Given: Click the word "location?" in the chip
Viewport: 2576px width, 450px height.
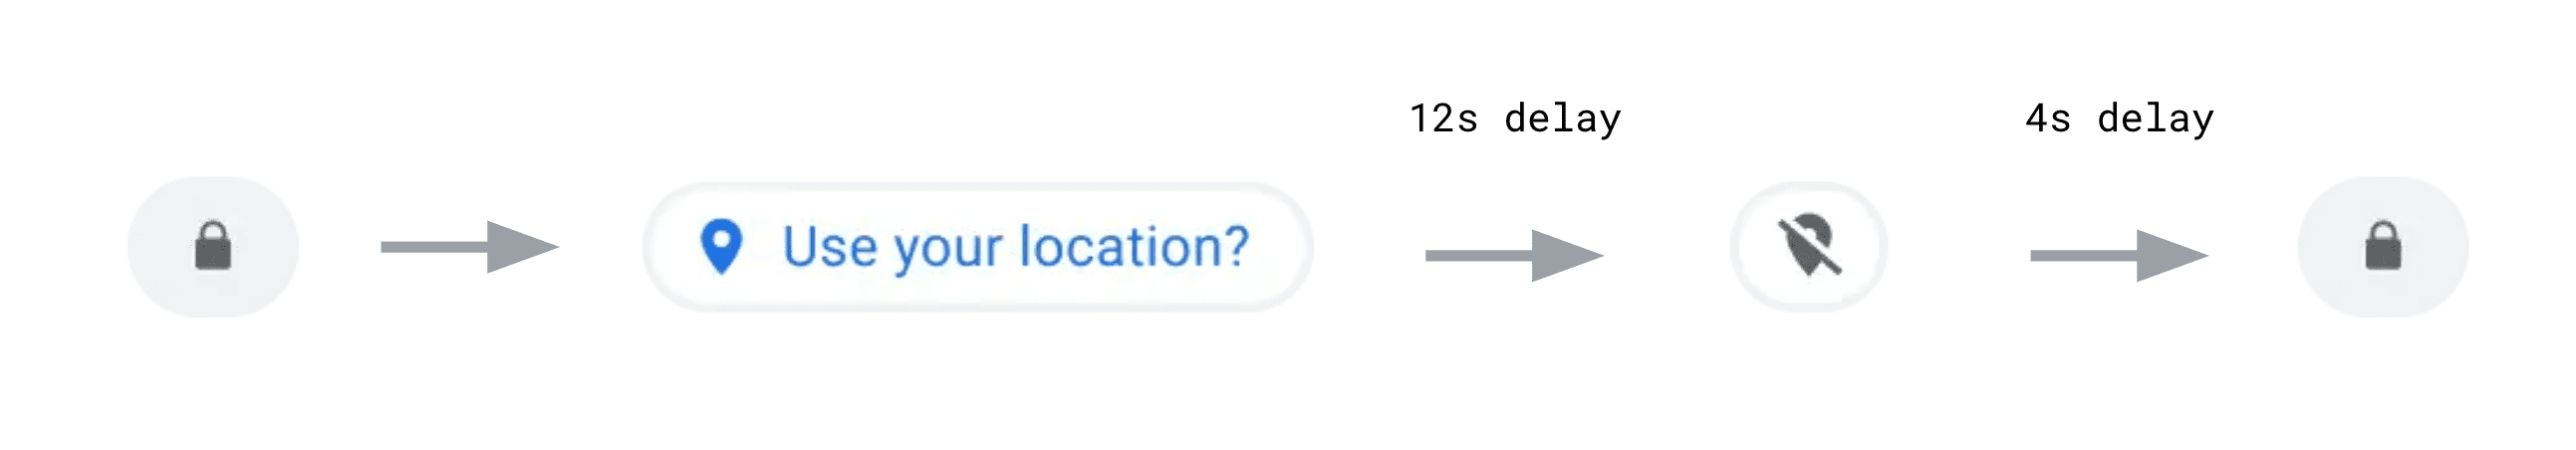Looking at the screenshot, I should click(1134, 247).
